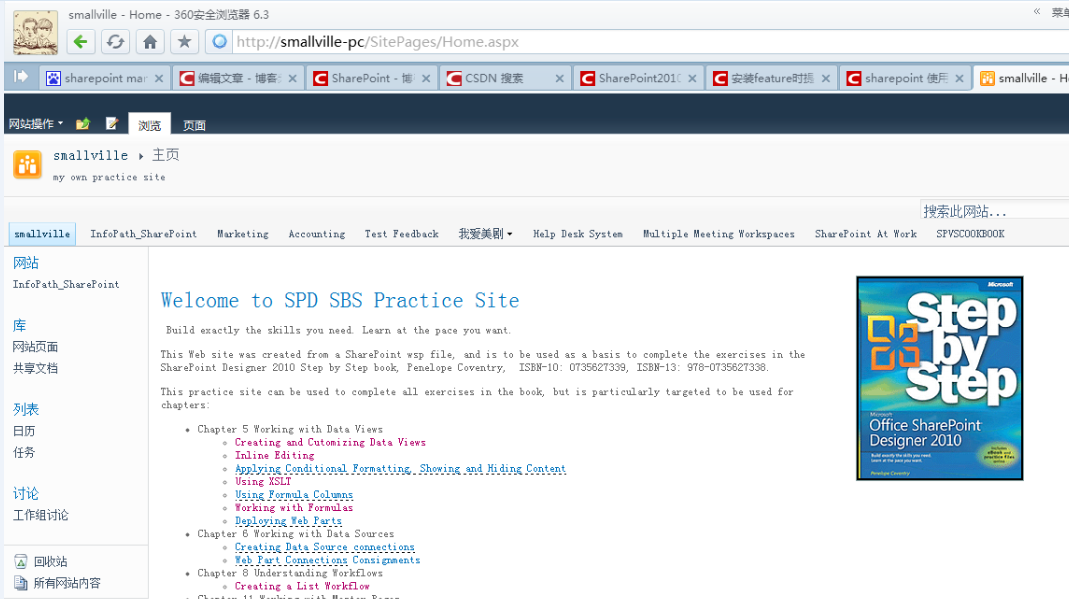Open the browser user avatar picture
The height and width of the screenshot is (599, 1069).
pyautogui.click(x=35, y=32)
